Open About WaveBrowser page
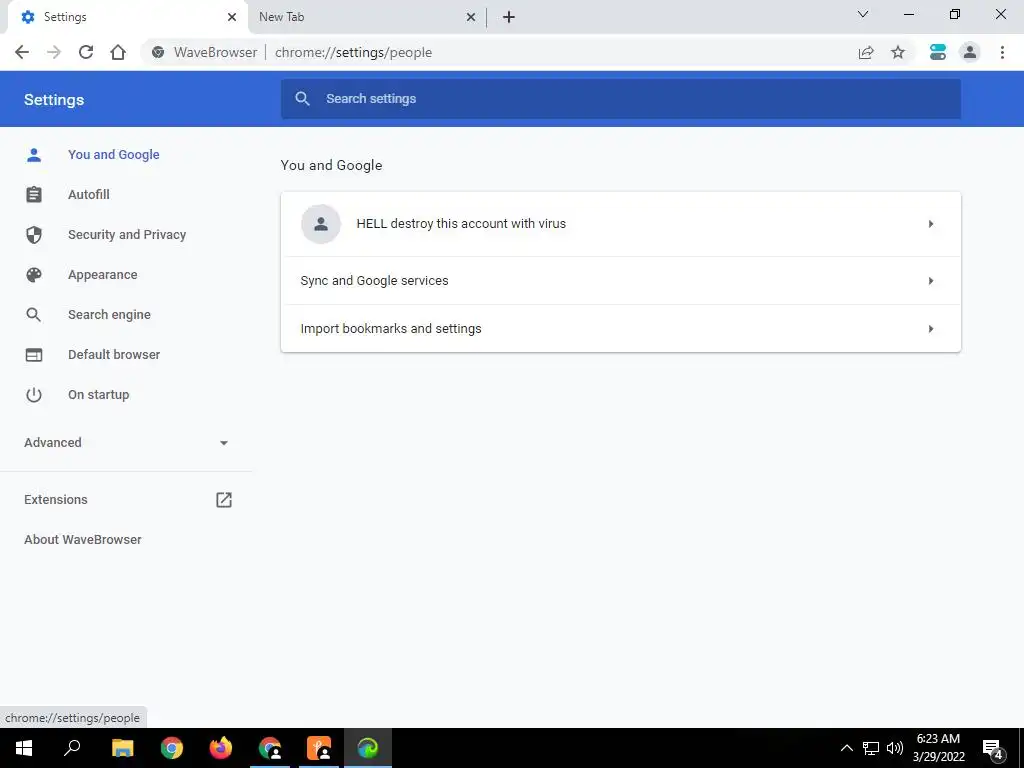The width and height of the screenshot is (1024, 768). (83, 539)
